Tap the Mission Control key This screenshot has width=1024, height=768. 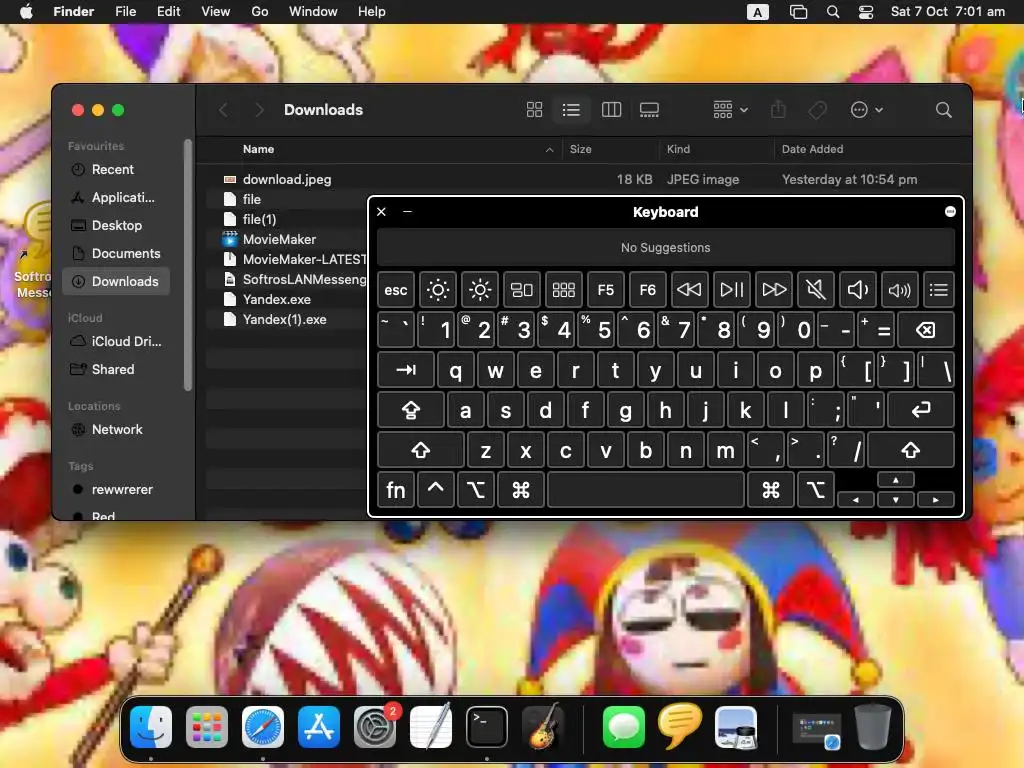click(522, 290)
